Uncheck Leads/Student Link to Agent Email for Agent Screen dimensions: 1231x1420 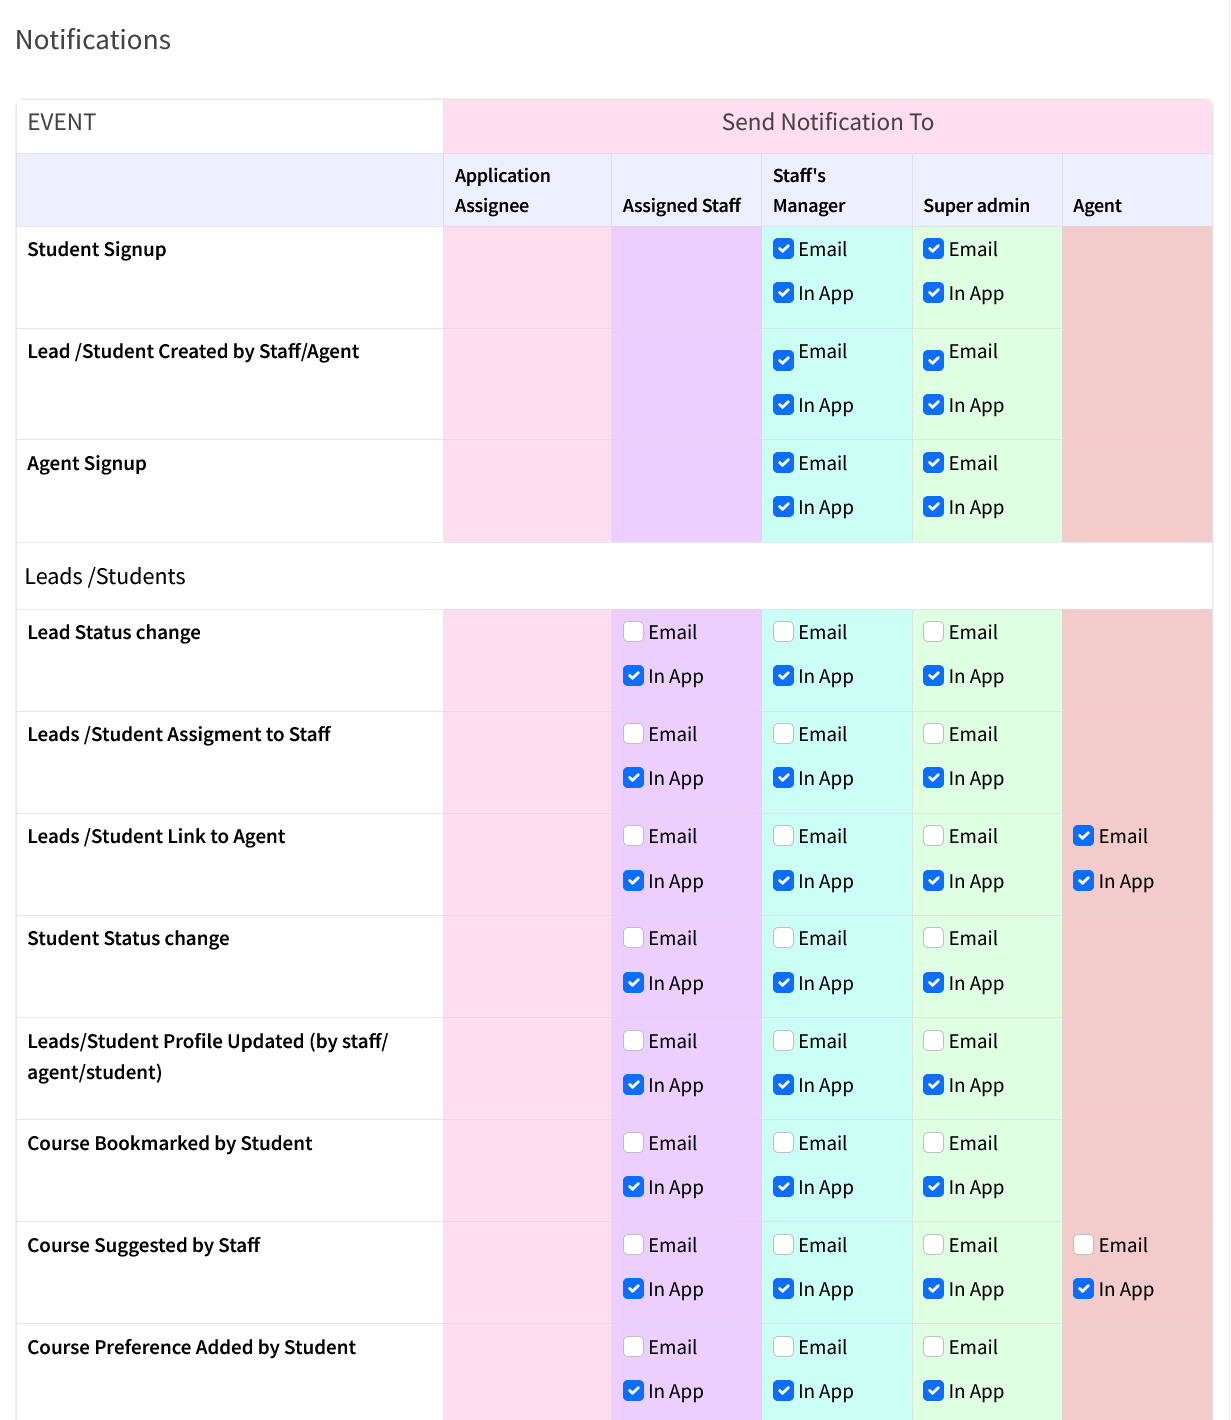(x=1083, y=836)
